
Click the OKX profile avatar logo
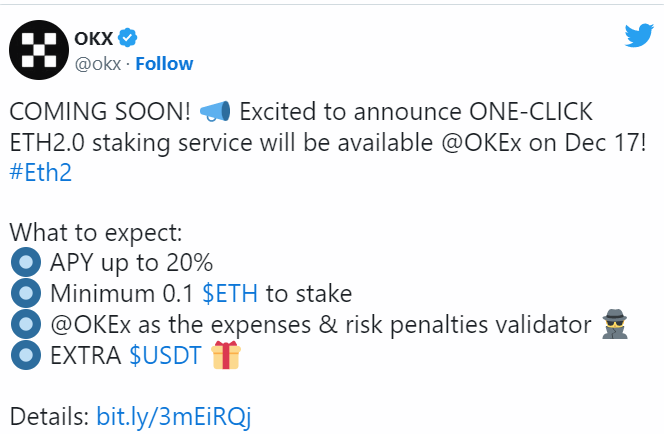click(39, 49)
